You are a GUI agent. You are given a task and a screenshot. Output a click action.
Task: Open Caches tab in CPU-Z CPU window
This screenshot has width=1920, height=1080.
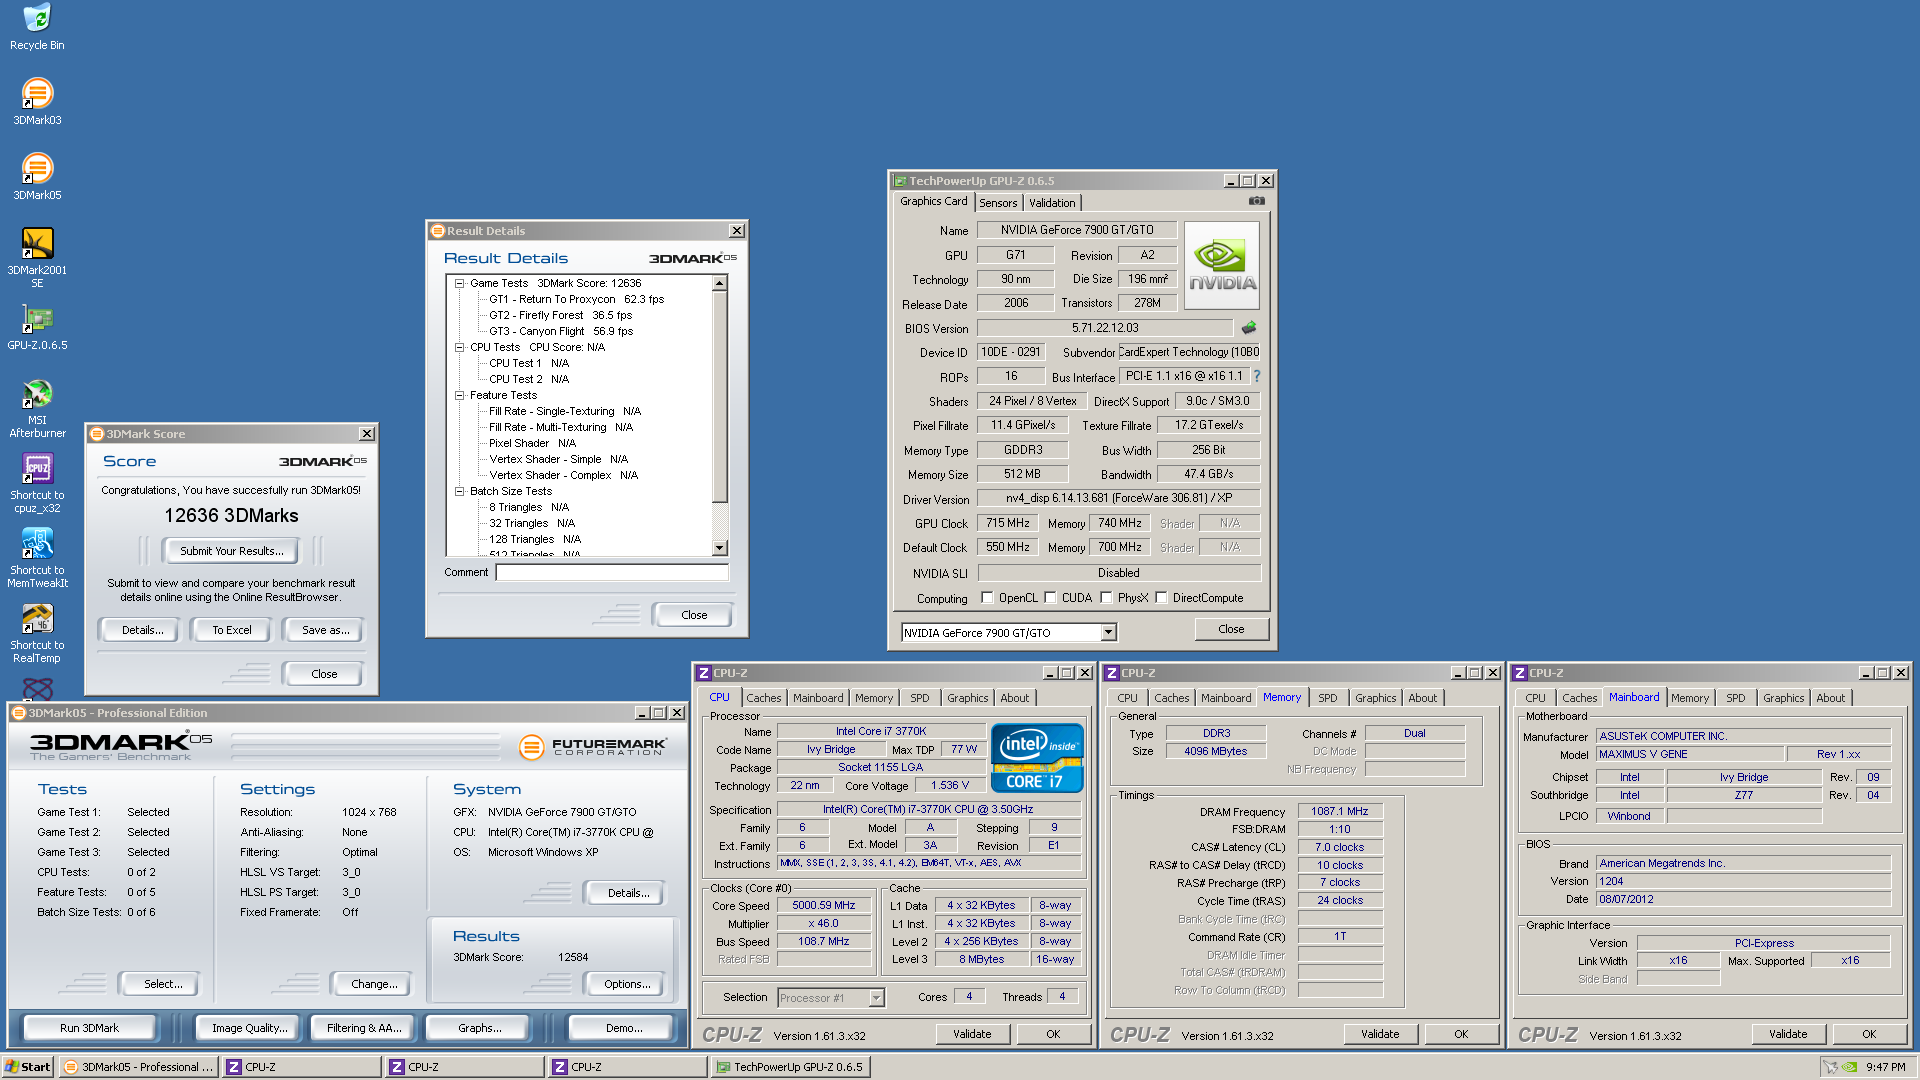pos(763,698)
